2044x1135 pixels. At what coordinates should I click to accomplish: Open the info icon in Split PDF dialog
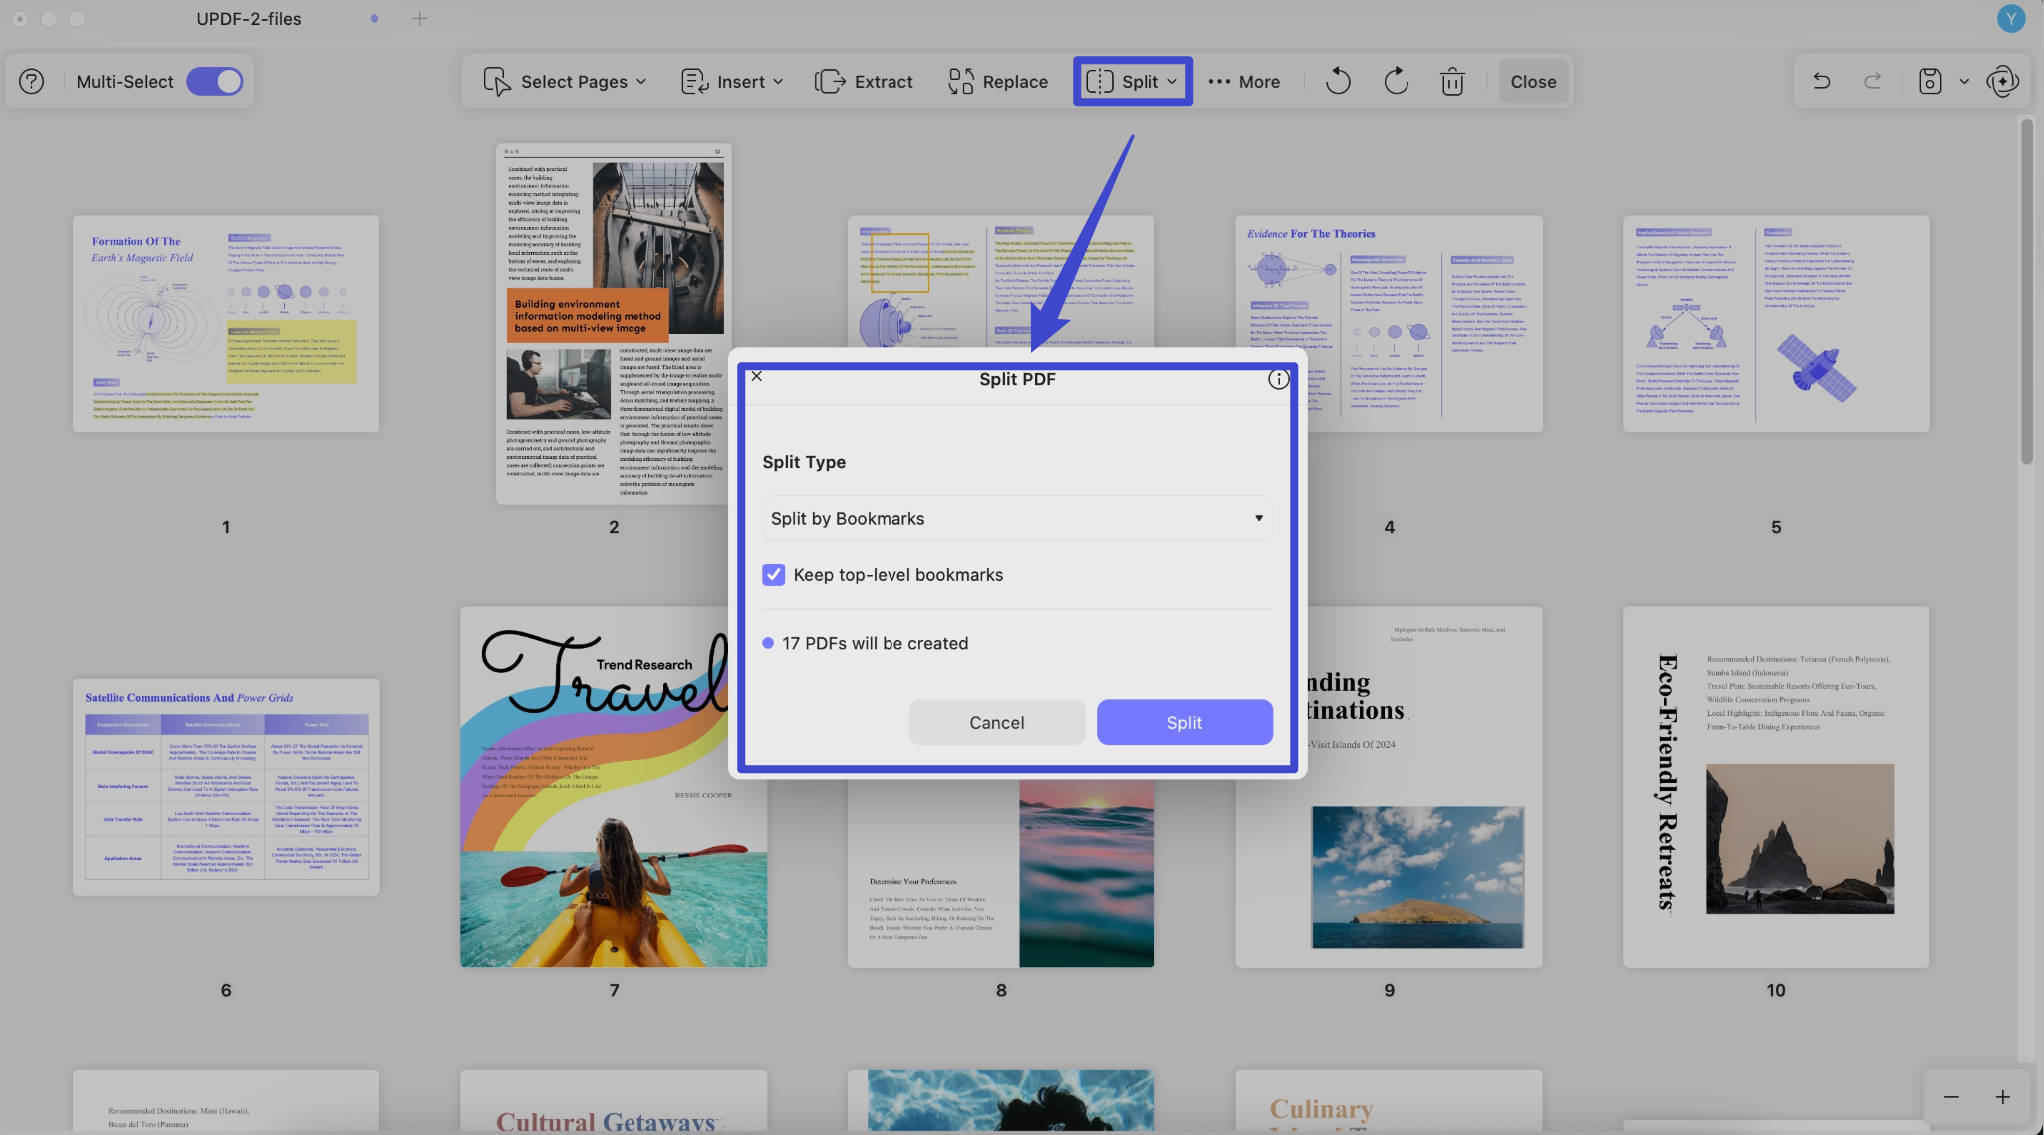coord(1278,379)
